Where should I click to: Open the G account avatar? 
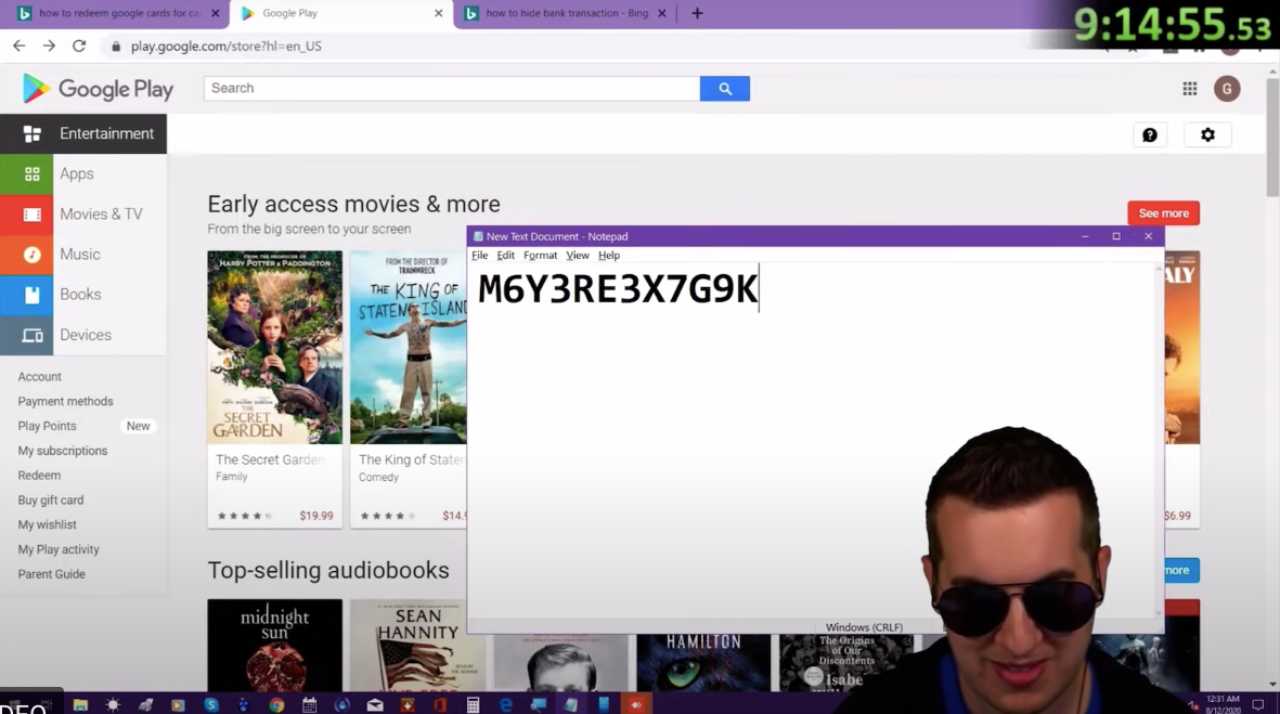[x=1227, y=88]
